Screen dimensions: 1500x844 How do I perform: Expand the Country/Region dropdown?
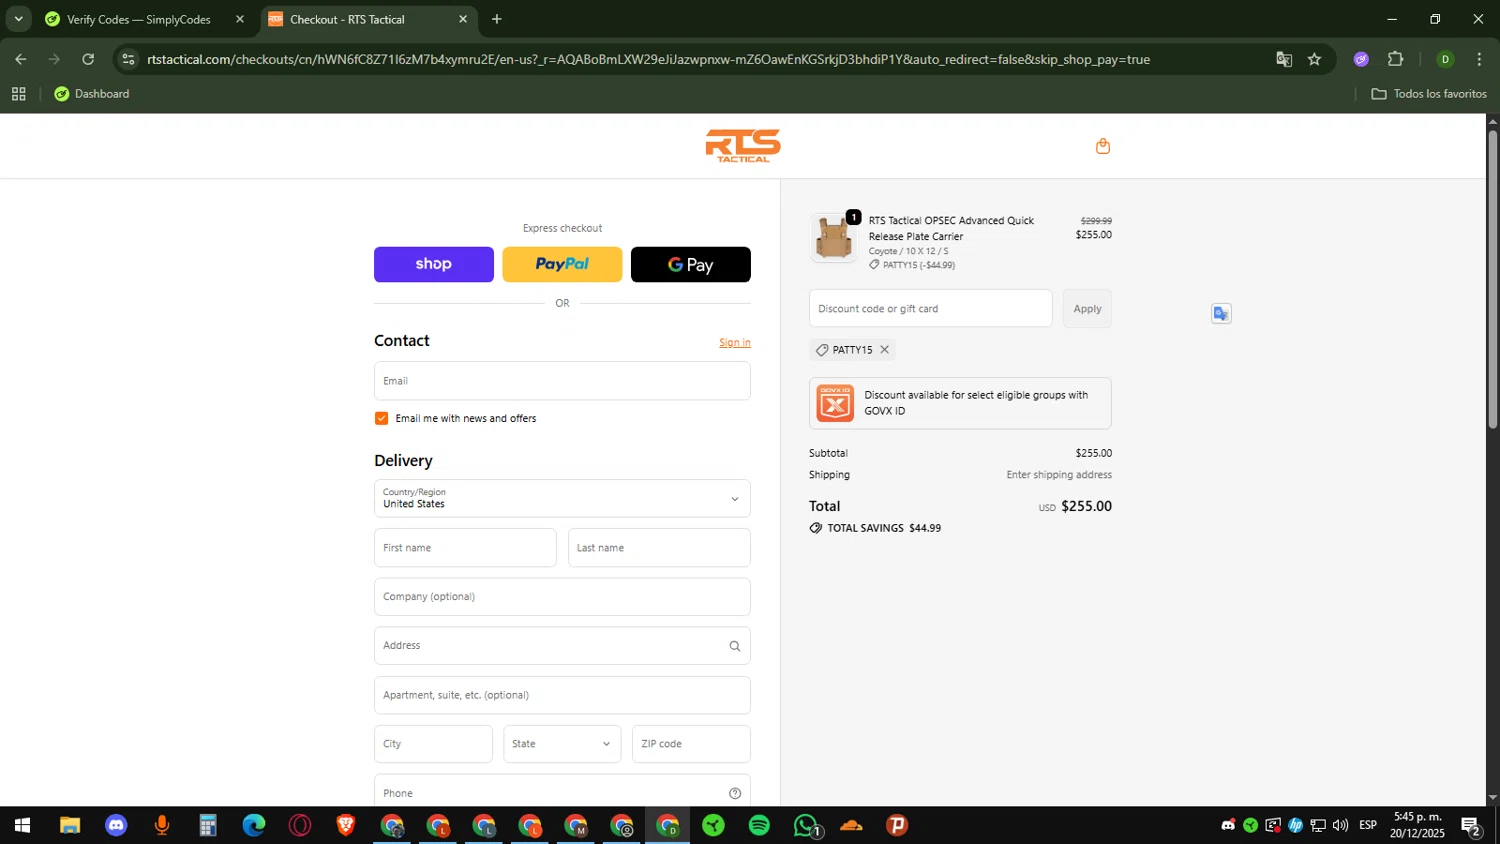pos(562,499)
